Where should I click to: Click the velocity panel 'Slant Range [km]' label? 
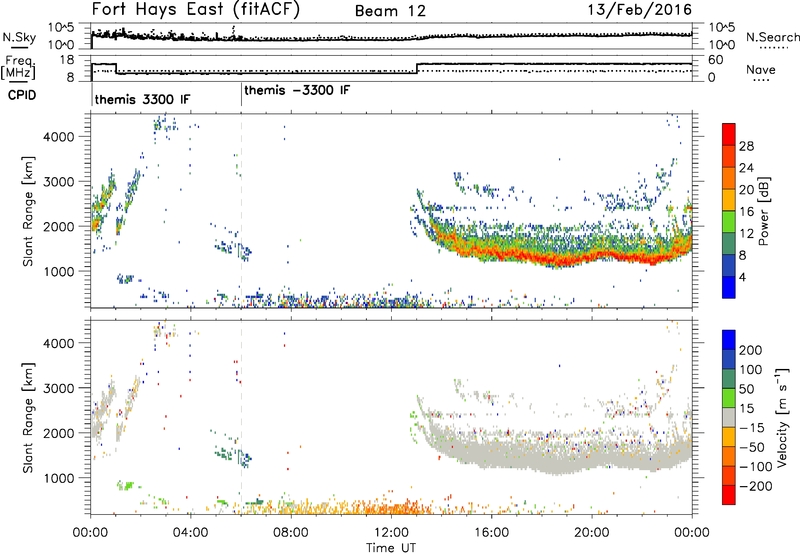click(28, 418)
